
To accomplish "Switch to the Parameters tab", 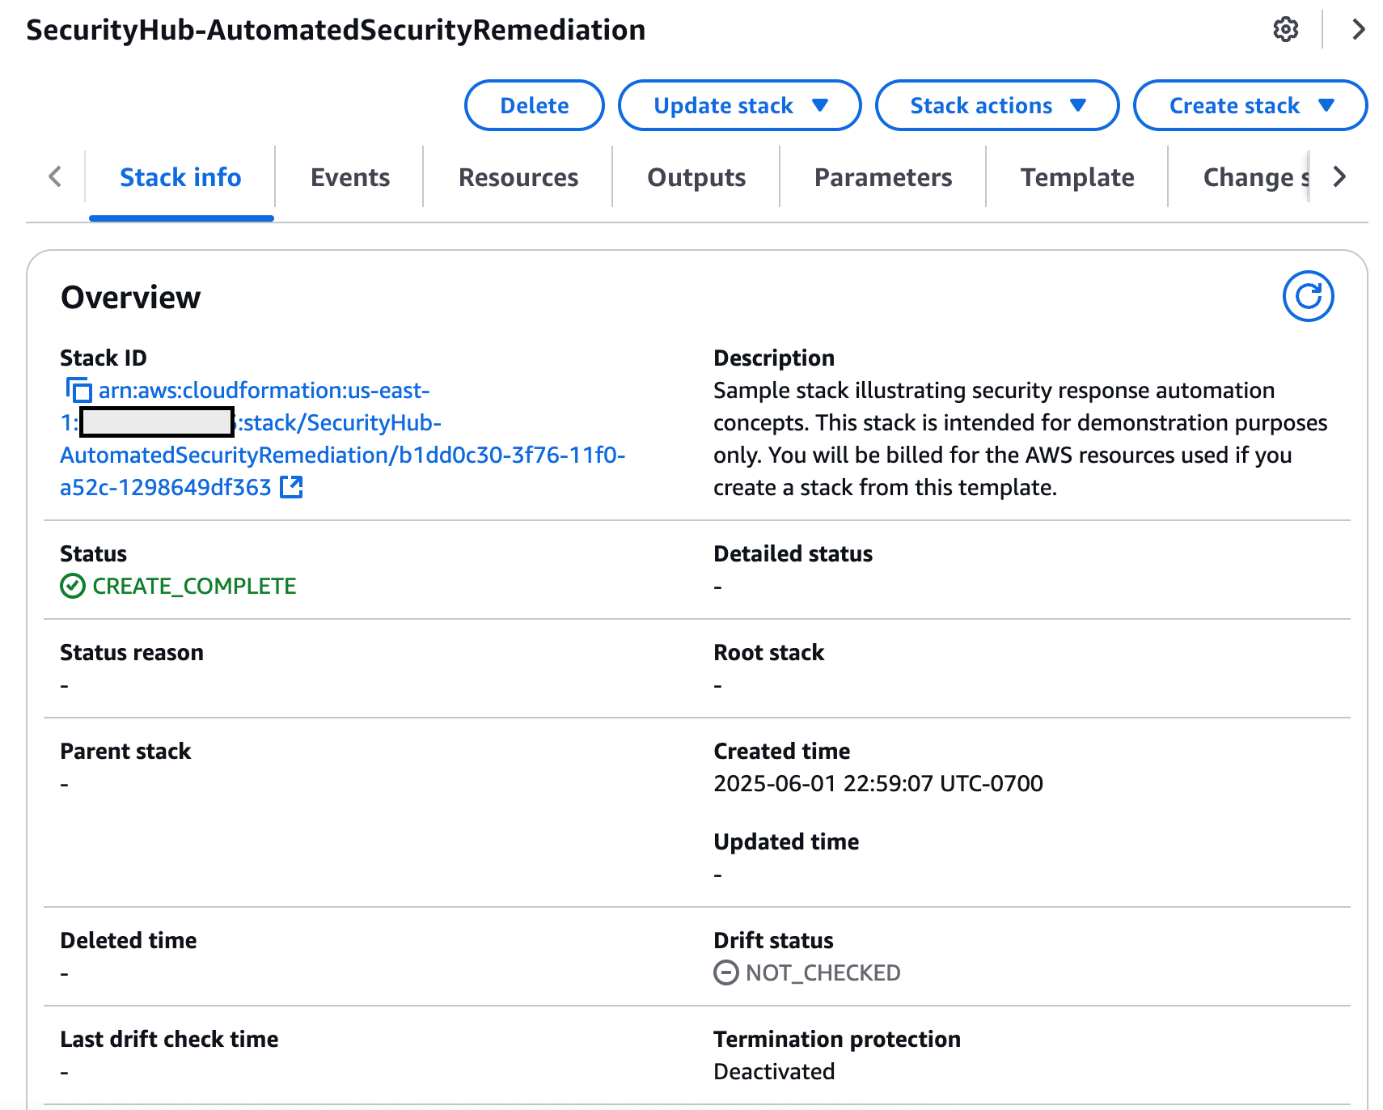I will pyautogui.click(x=883, y=177).
